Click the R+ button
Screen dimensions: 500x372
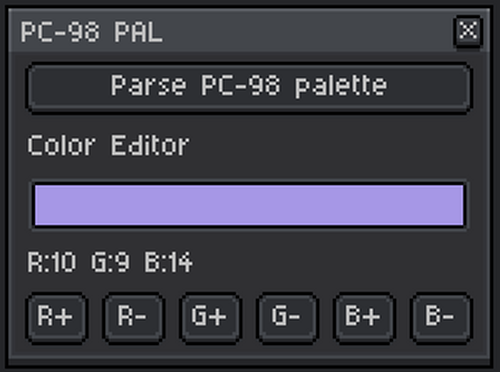tap(57, 318)
